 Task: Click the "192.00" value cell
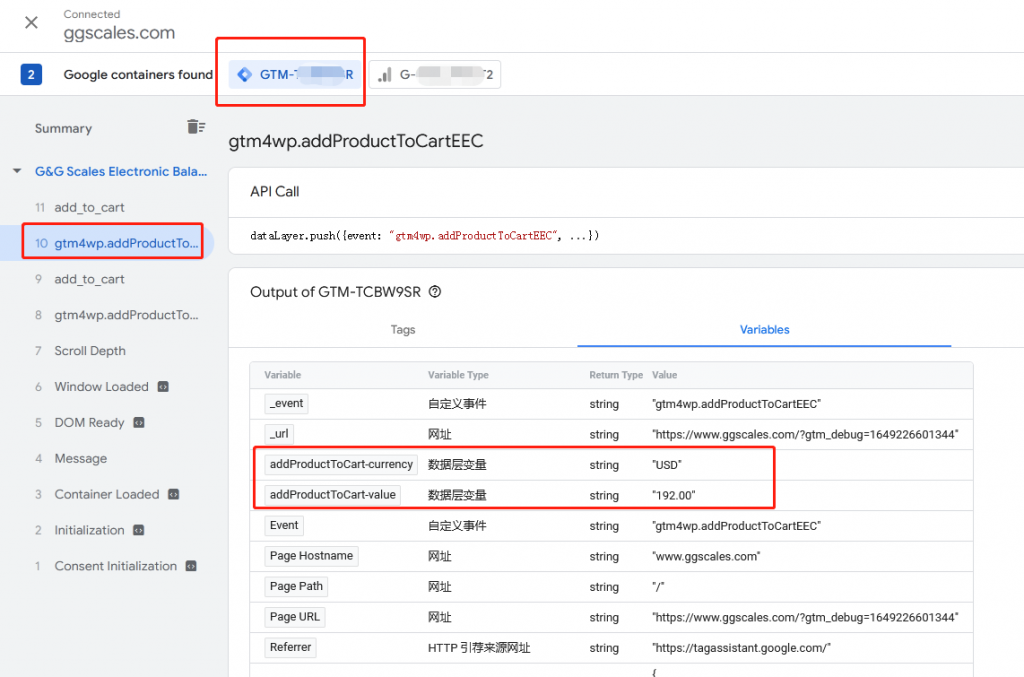click(x=674, y=496)
